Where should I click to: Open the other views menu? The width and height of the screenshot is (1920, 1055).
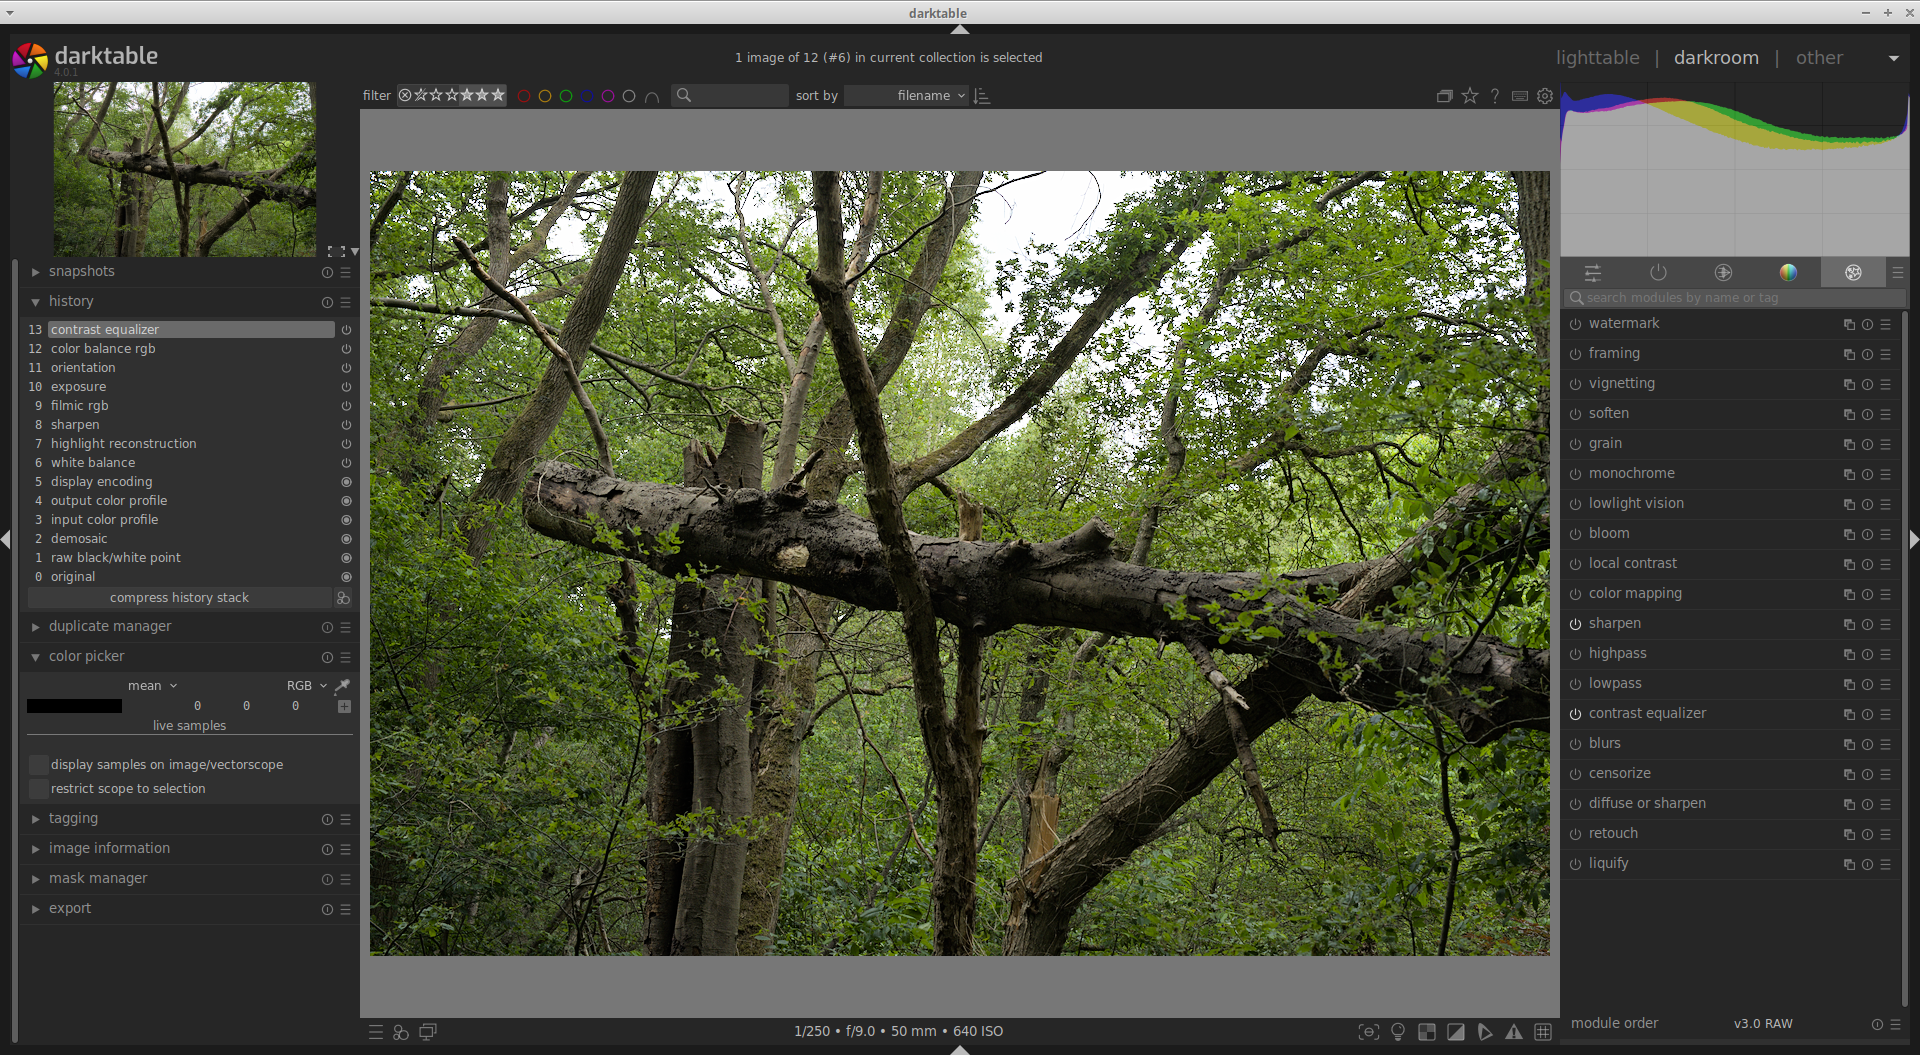(1819, 58)
